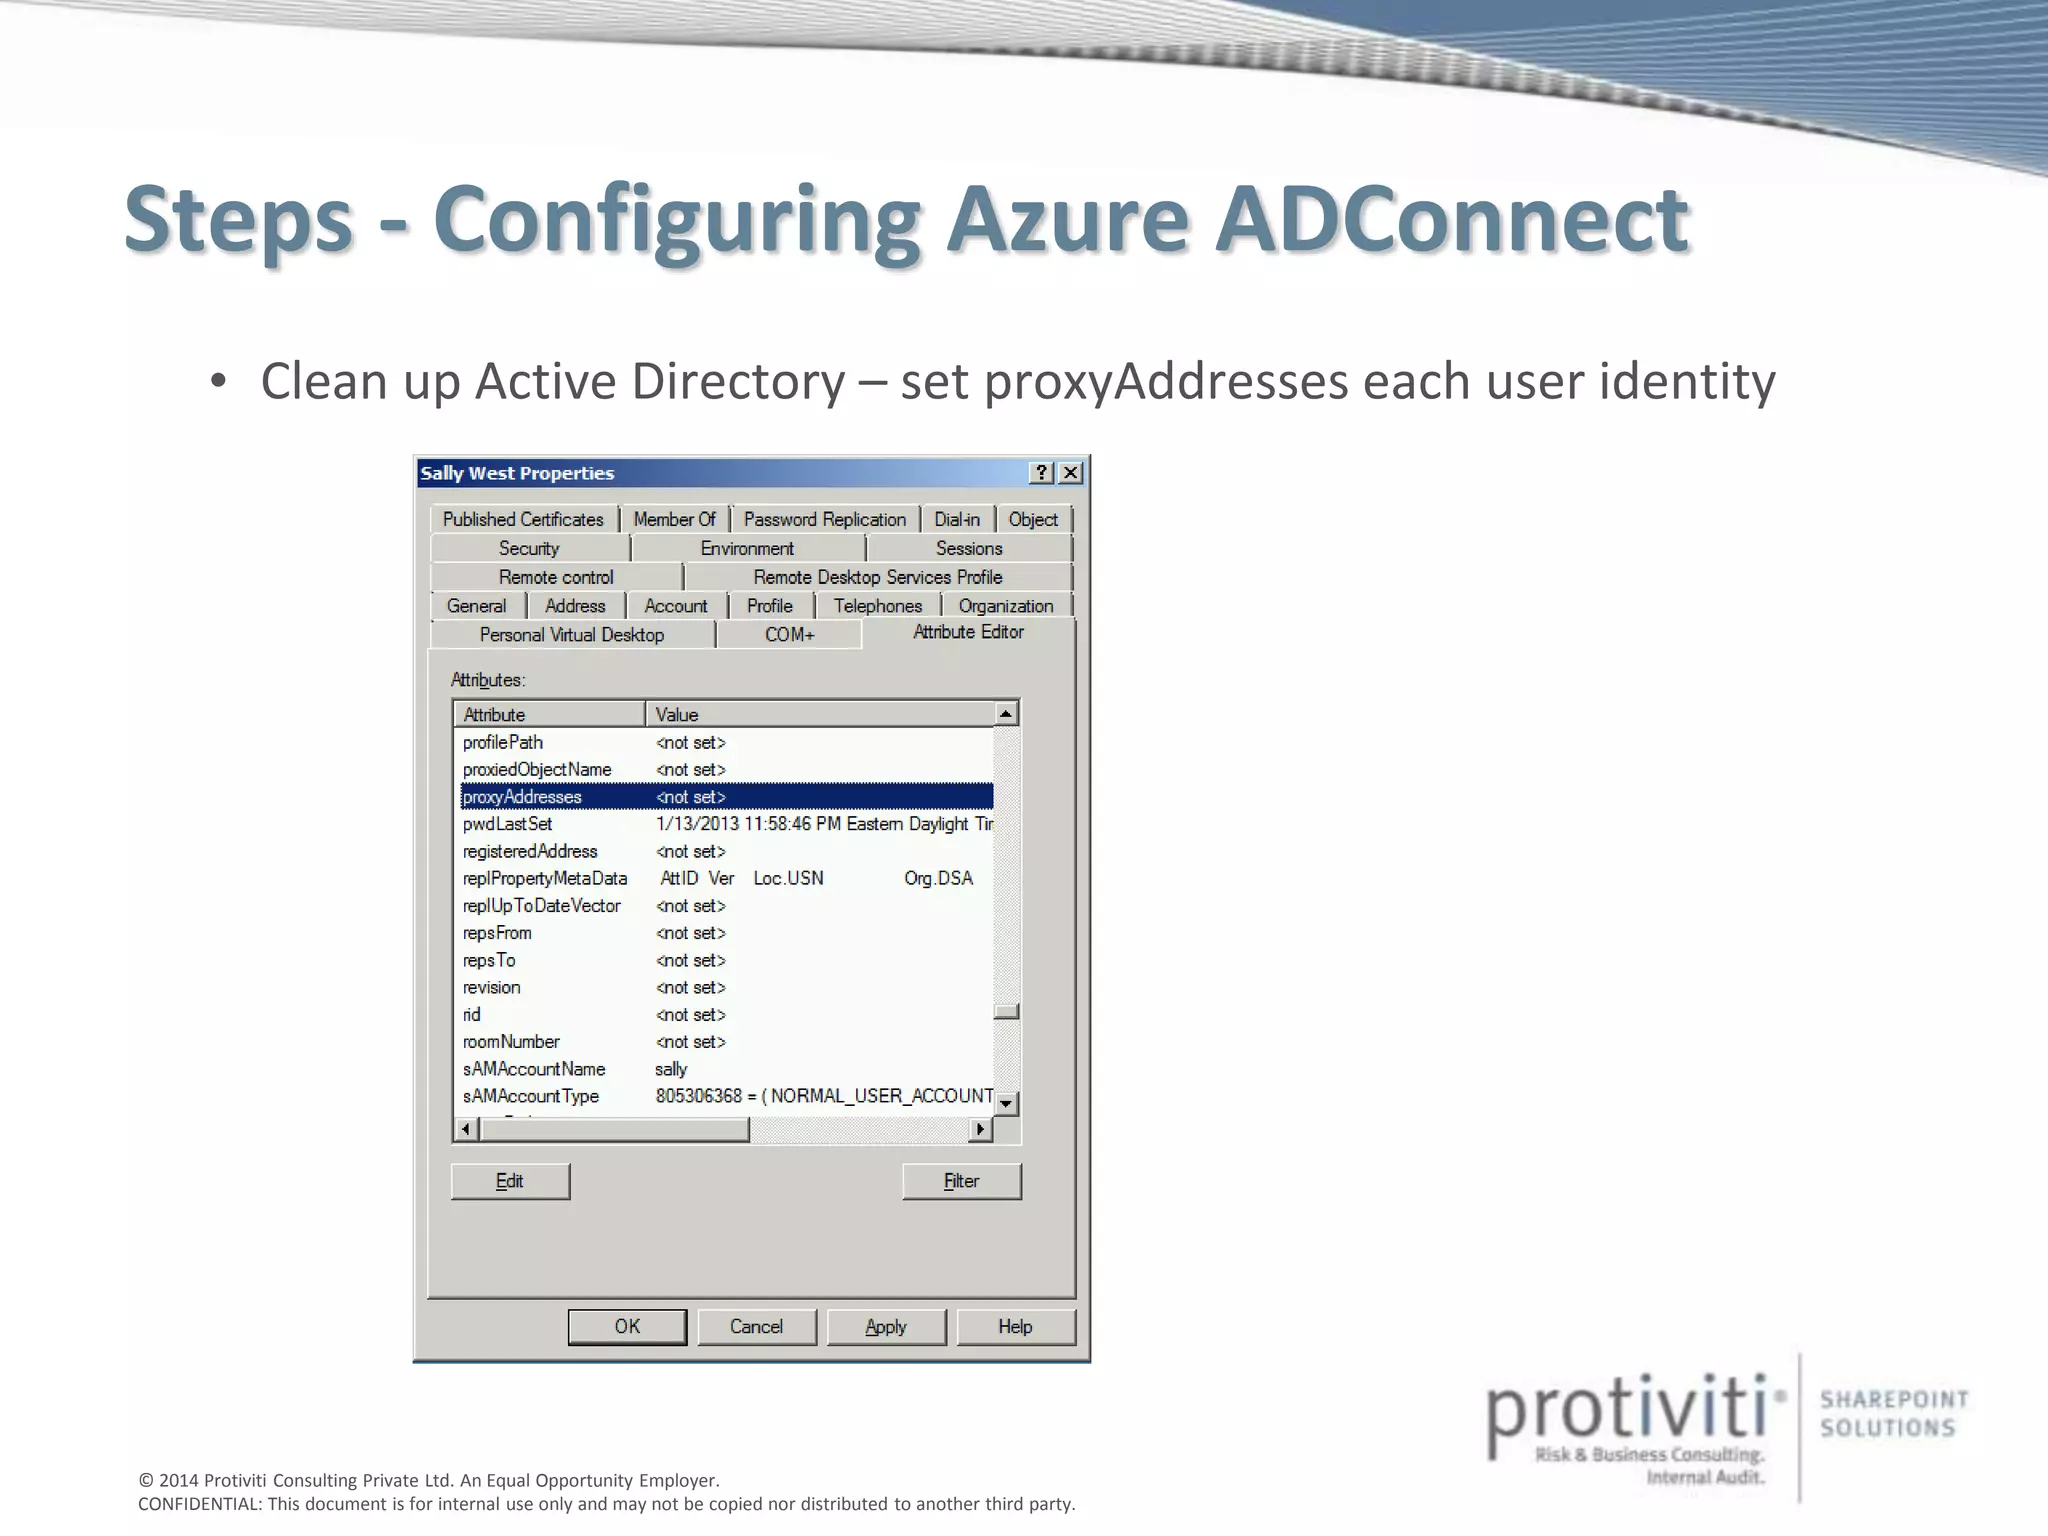The image size is (2048, 1536).
Task: Click the Help button
Action: tap(1016, 1327)
